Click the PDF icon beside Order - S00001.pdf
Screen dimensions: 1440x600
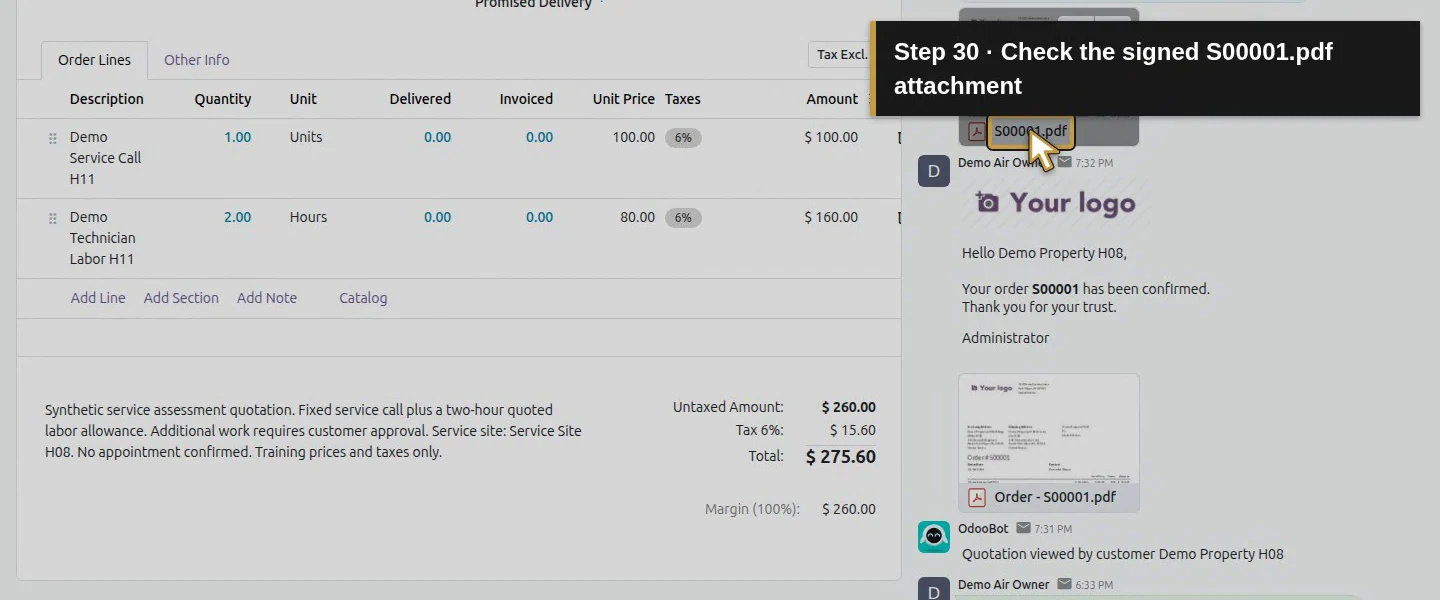[977, 497]
